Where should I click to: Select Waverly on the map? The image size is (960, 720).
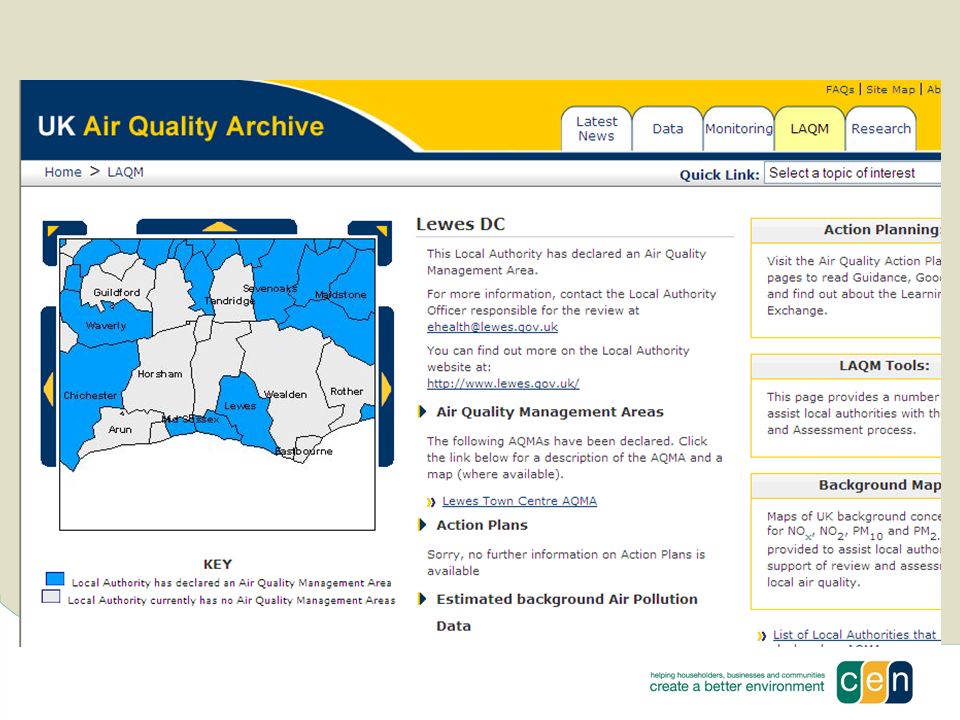106,325
